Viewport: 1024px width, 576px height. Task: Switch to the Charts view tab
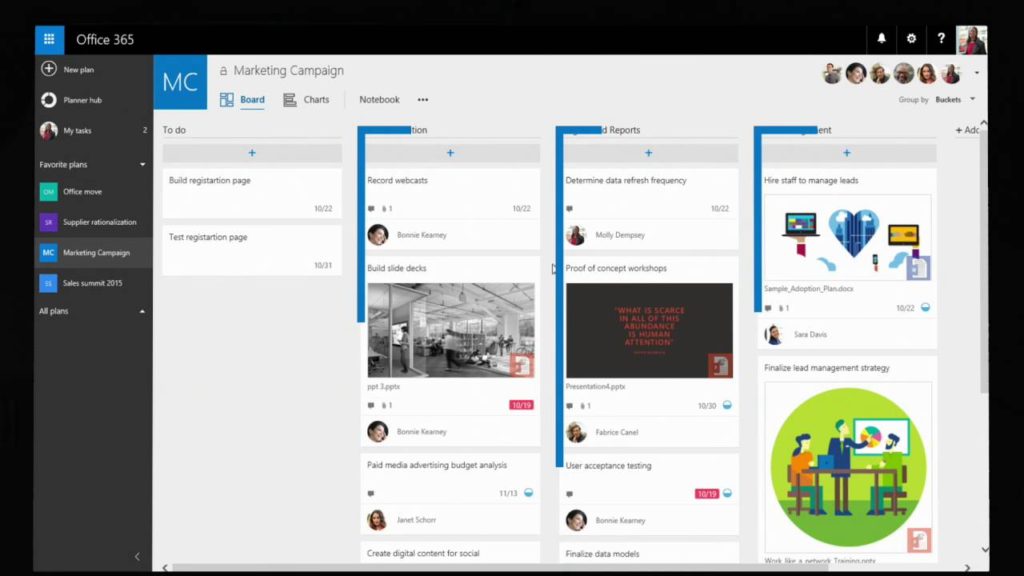307,100
